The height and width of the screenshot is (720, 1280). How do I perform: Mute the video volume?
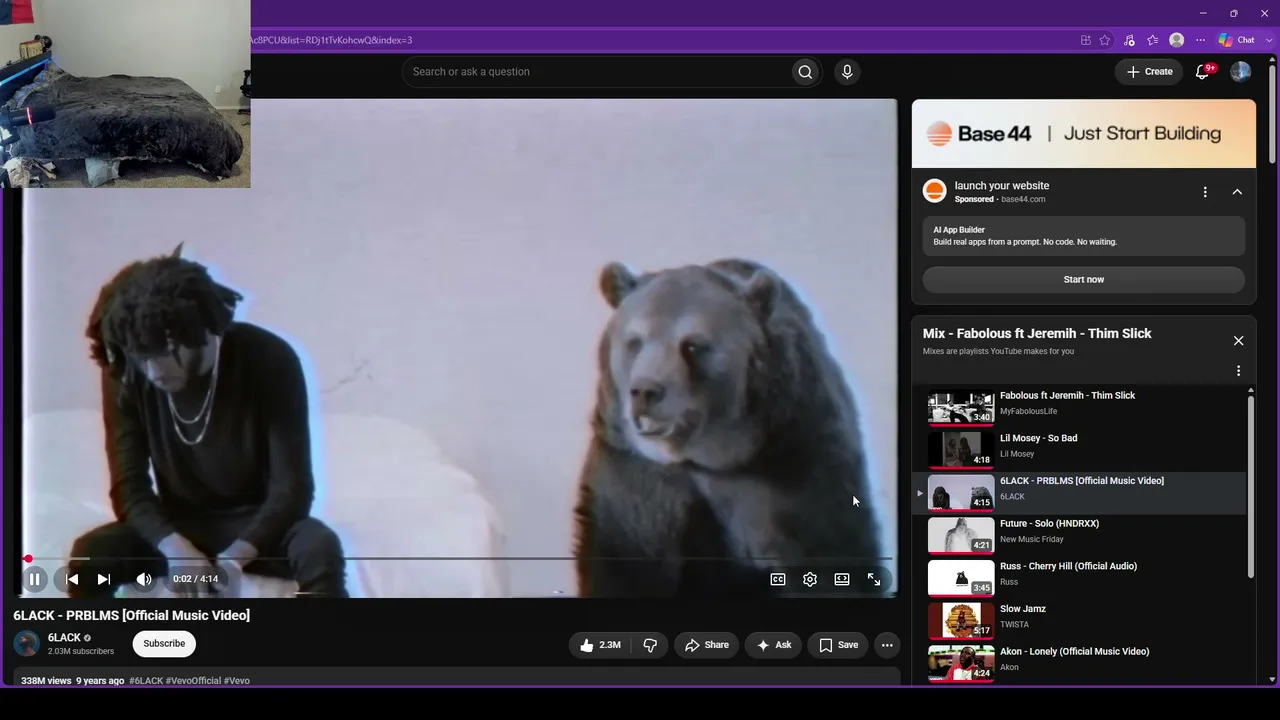144,579
